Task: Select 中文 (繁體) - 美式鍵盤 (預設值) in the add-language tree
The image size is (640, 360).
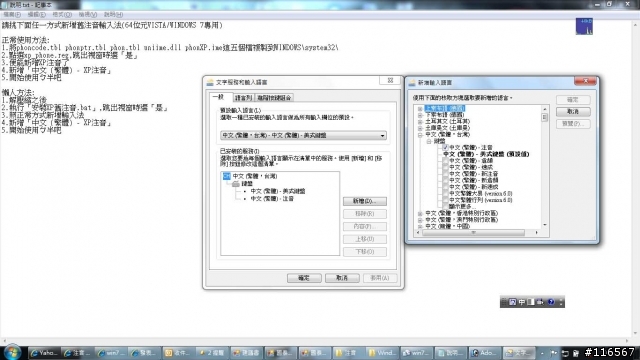Action: [x=486, y=154]
